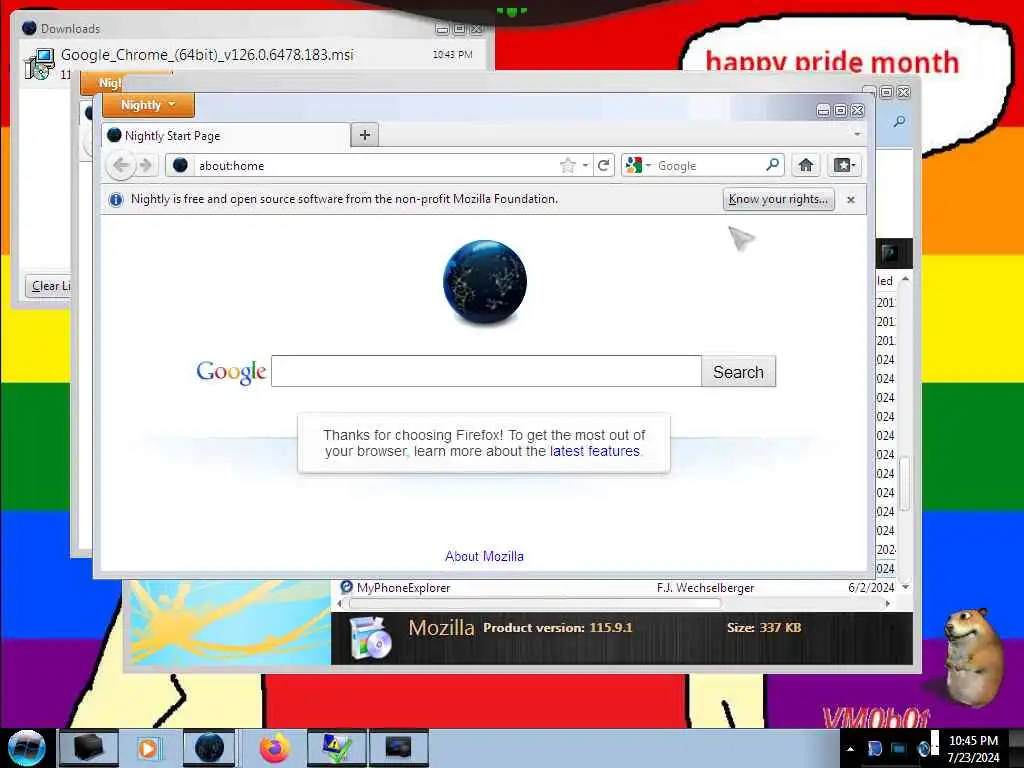Image resolution: width=1024 pixels, height=768 pixels.
Task: Open a new tab with plus button
Action: pos(364,135)
